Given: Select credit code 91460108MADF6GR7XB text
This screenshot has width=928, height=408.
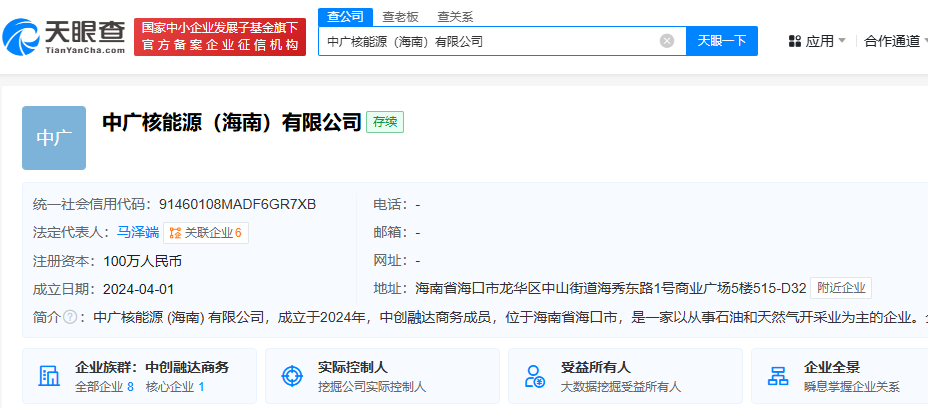Looking at the screenshot, I should click(237, 204).
